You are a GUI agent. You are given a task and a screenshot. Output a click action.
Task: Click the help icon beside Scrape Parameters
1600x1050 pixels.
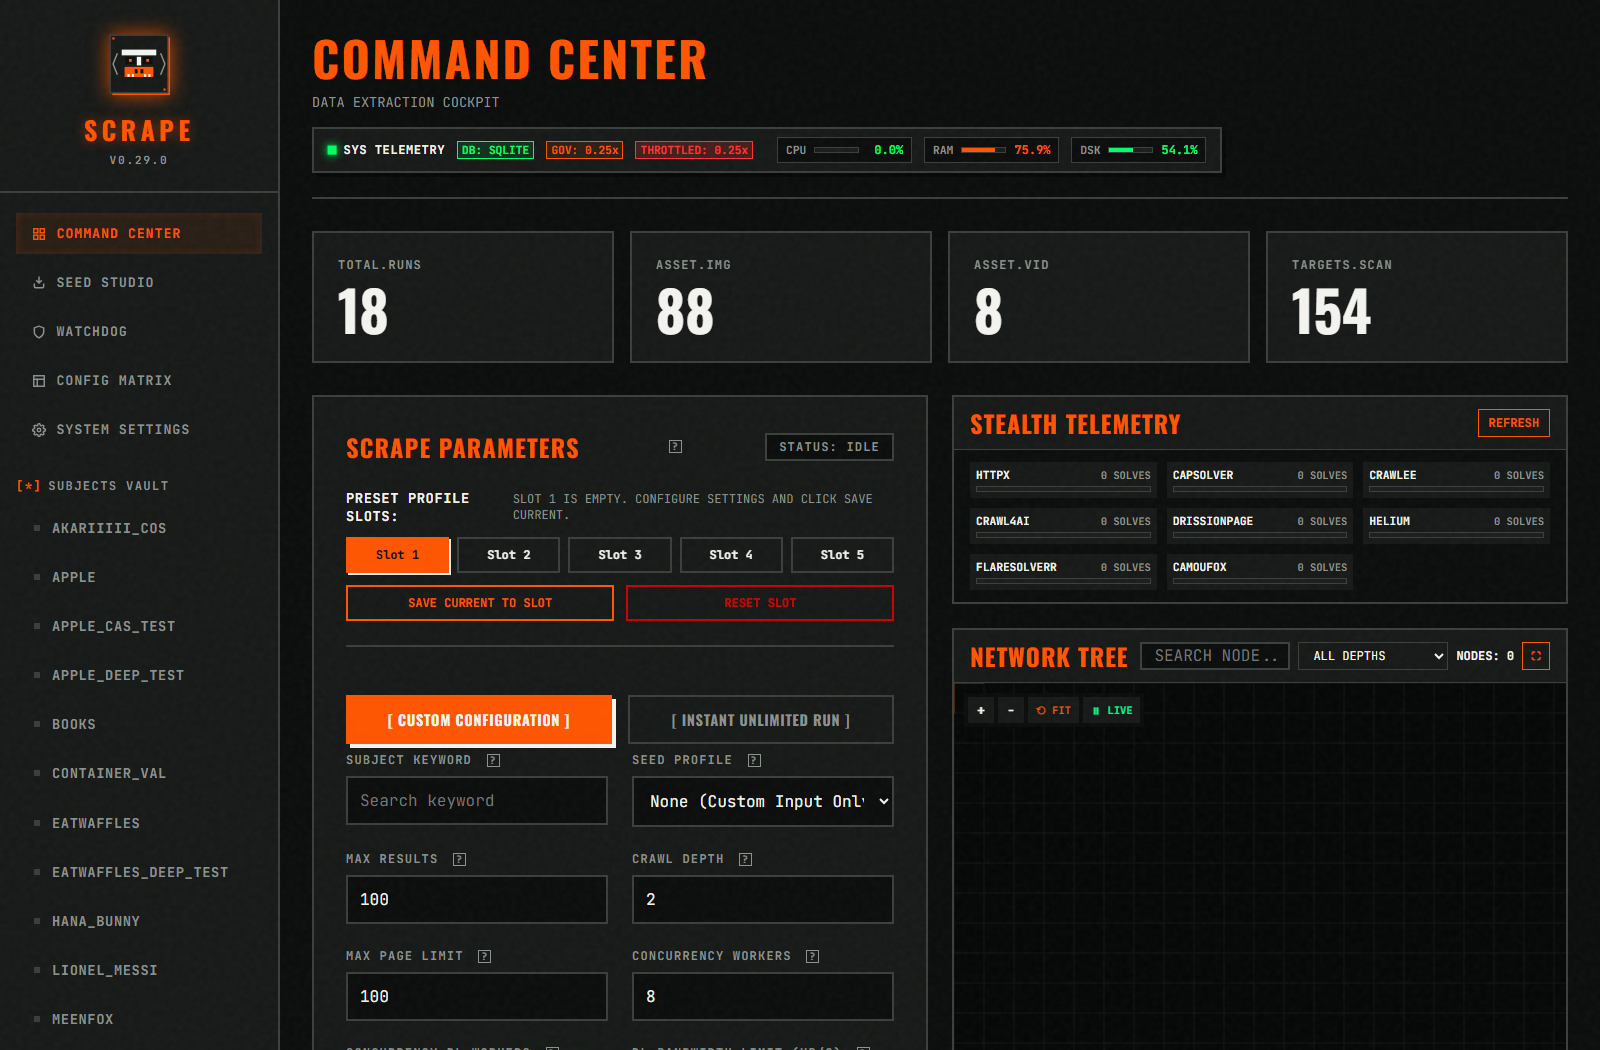coord(675,447)
